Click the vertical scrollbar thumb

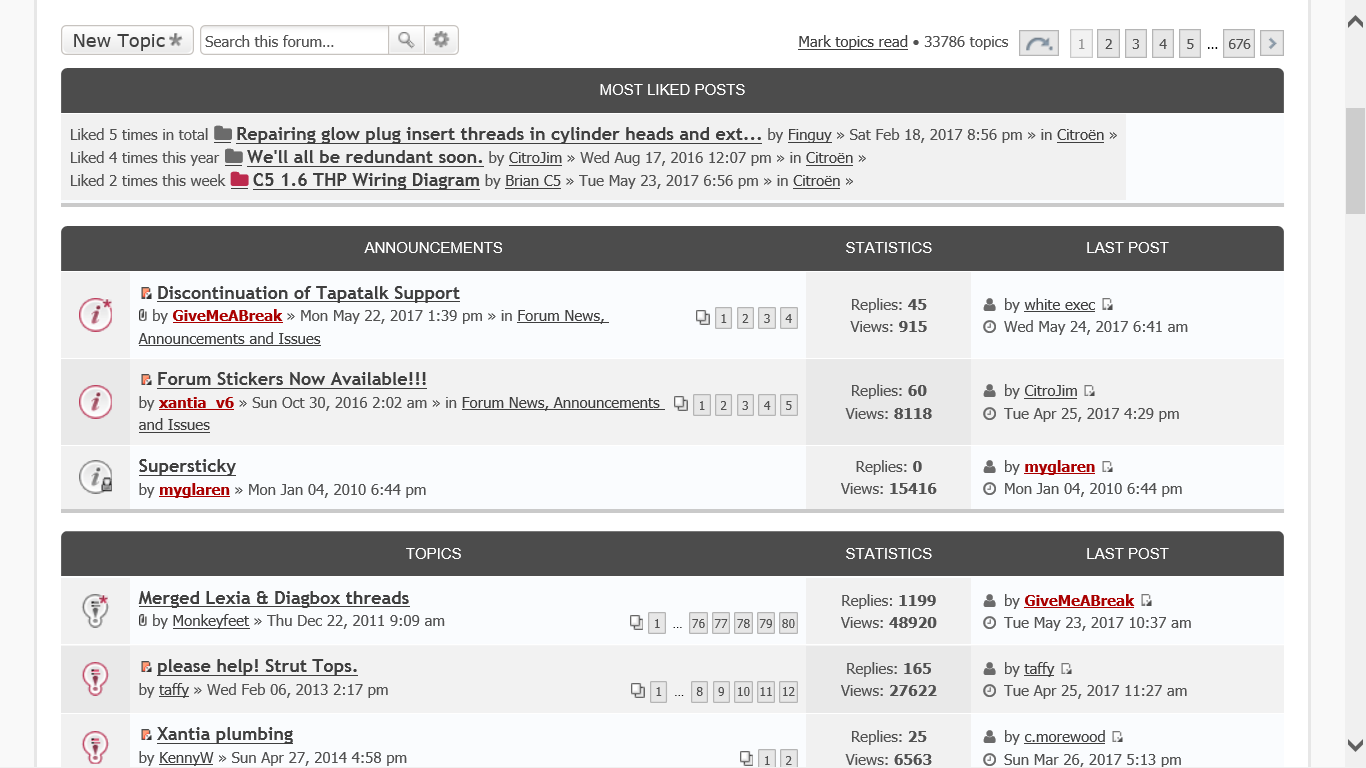(x=1355, y=161)
